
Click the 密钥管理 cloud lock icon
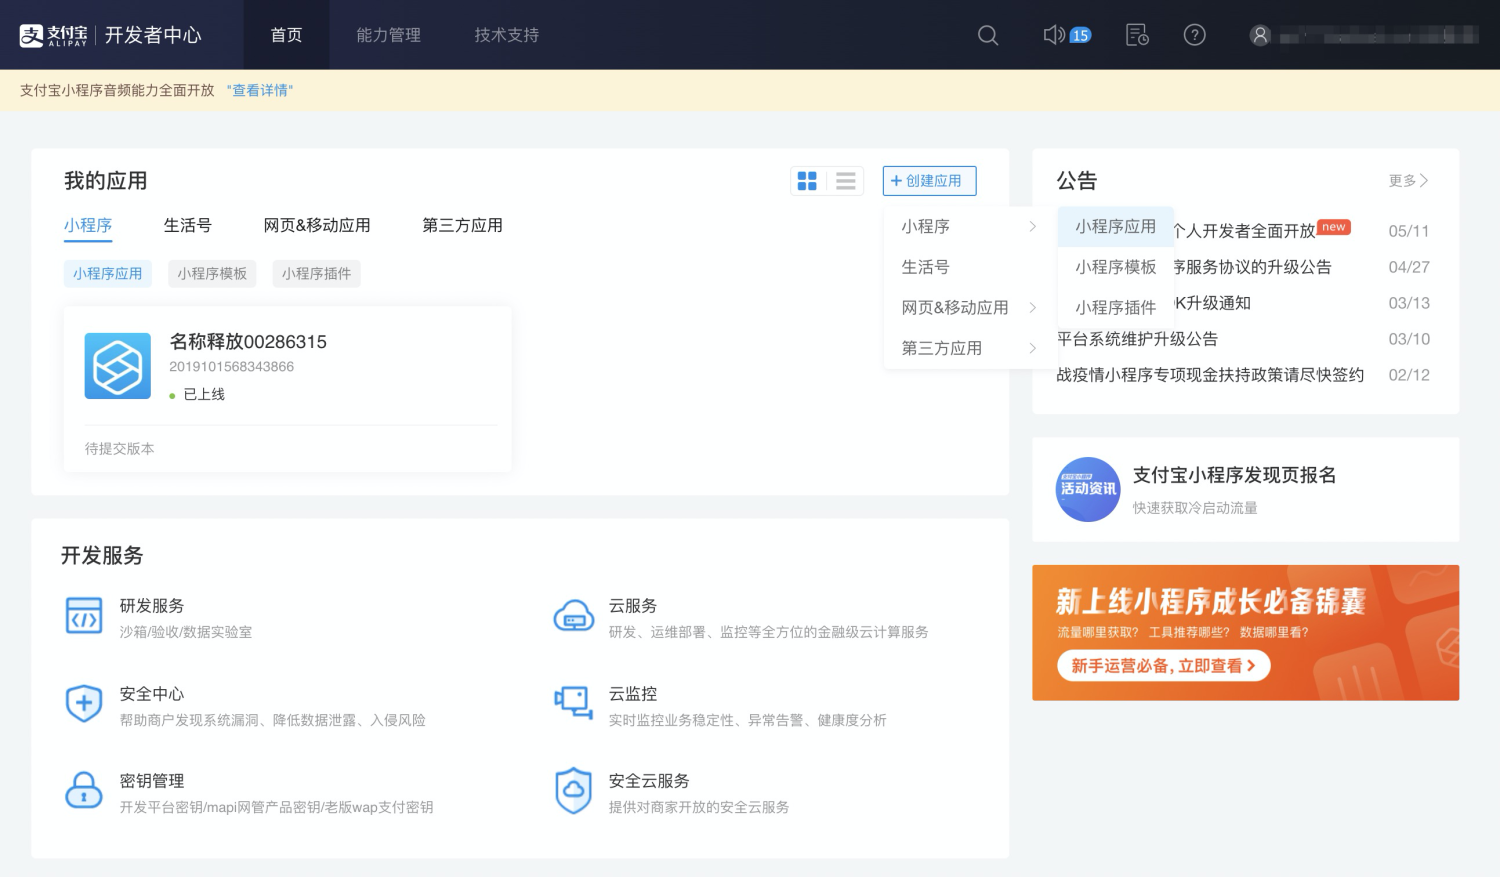pyautogui.click(x=84, y=791)
